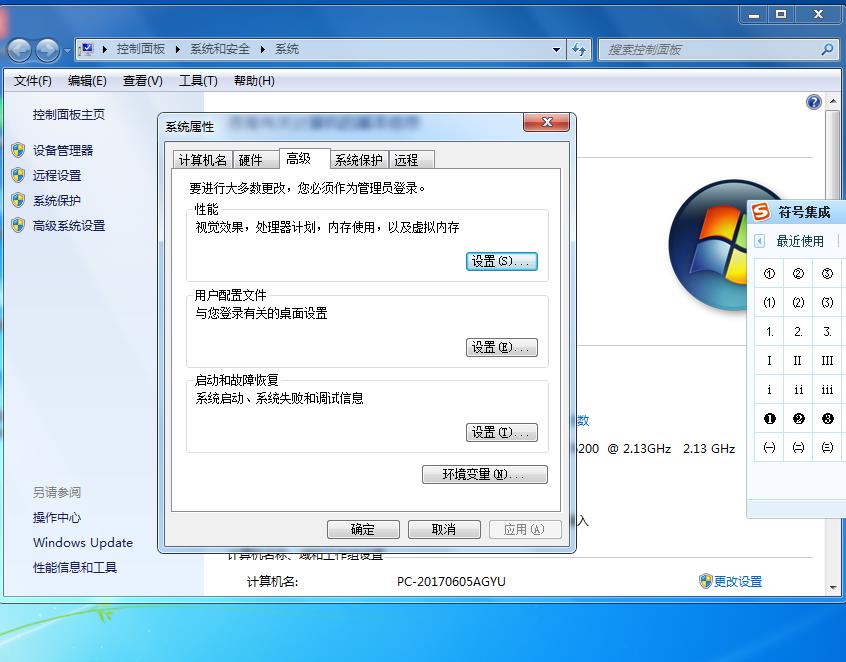The image size is (846, 662).
Task: Open the 工具(T) menu
Action: coord(198,81)
